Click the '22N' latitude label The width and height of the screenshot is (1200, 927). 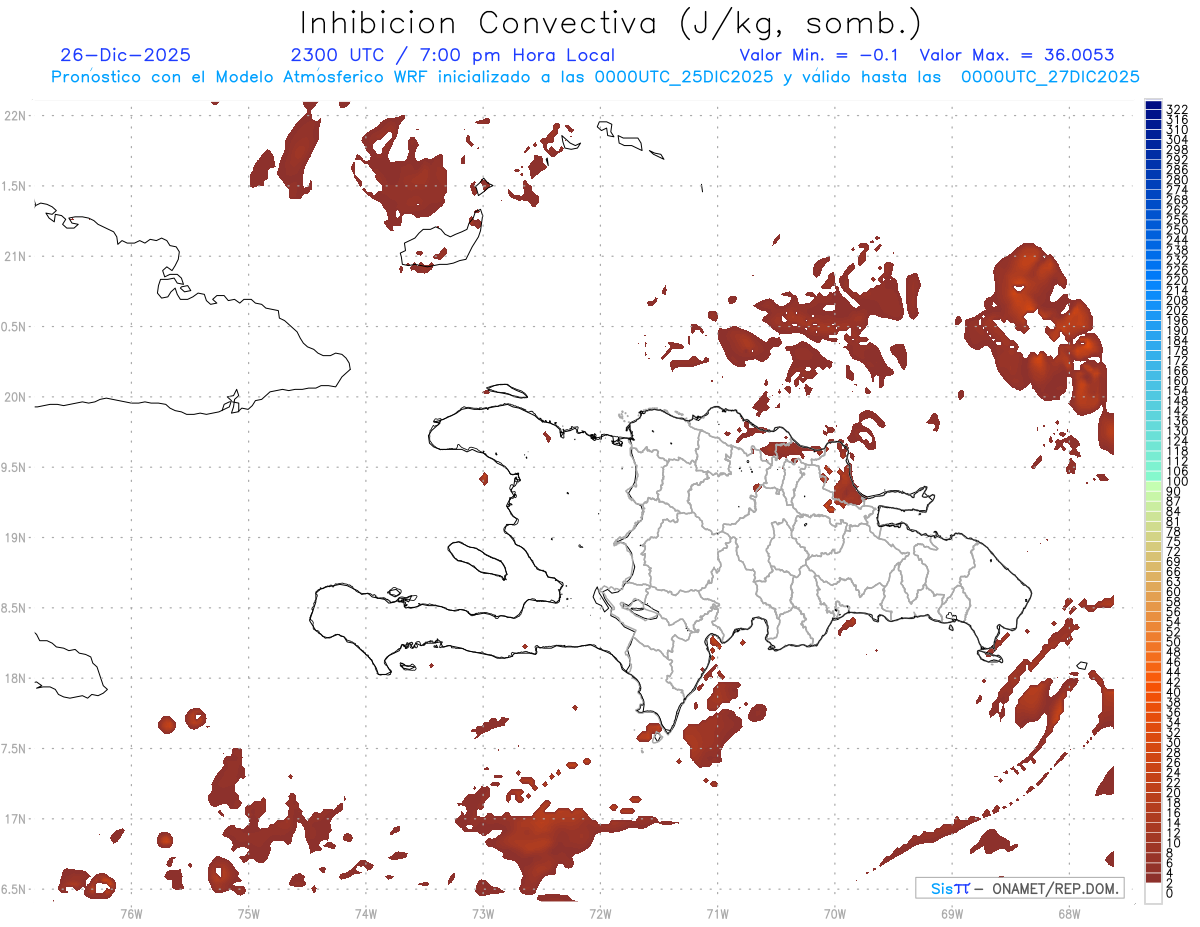pyautogui.click(x=17, y=116)
